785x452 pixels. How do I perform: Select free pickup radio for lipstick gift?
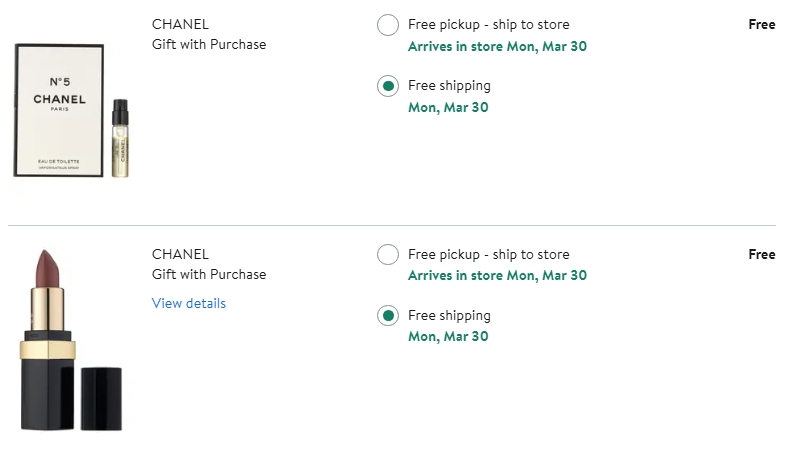[x=388, y=255]
